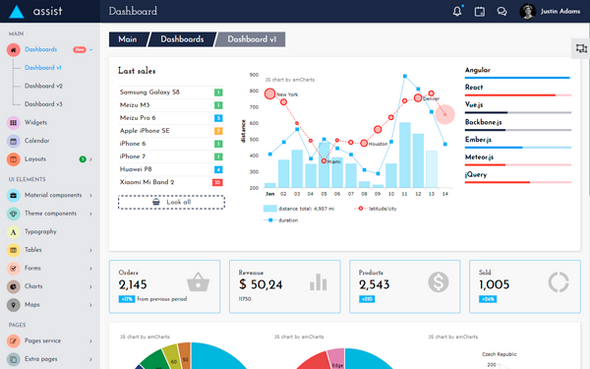Select Dashboard v2 in sidebar
This screenshot has width=590, height=369.
(x=43, y=86)
